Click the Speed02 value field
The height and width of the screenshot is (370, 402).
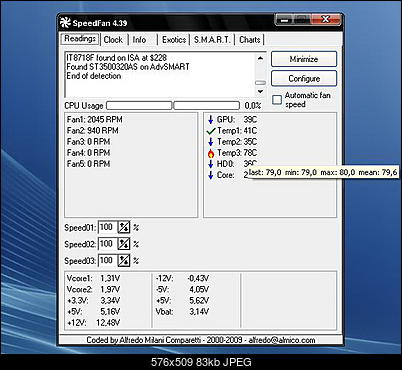pos(108,244)
